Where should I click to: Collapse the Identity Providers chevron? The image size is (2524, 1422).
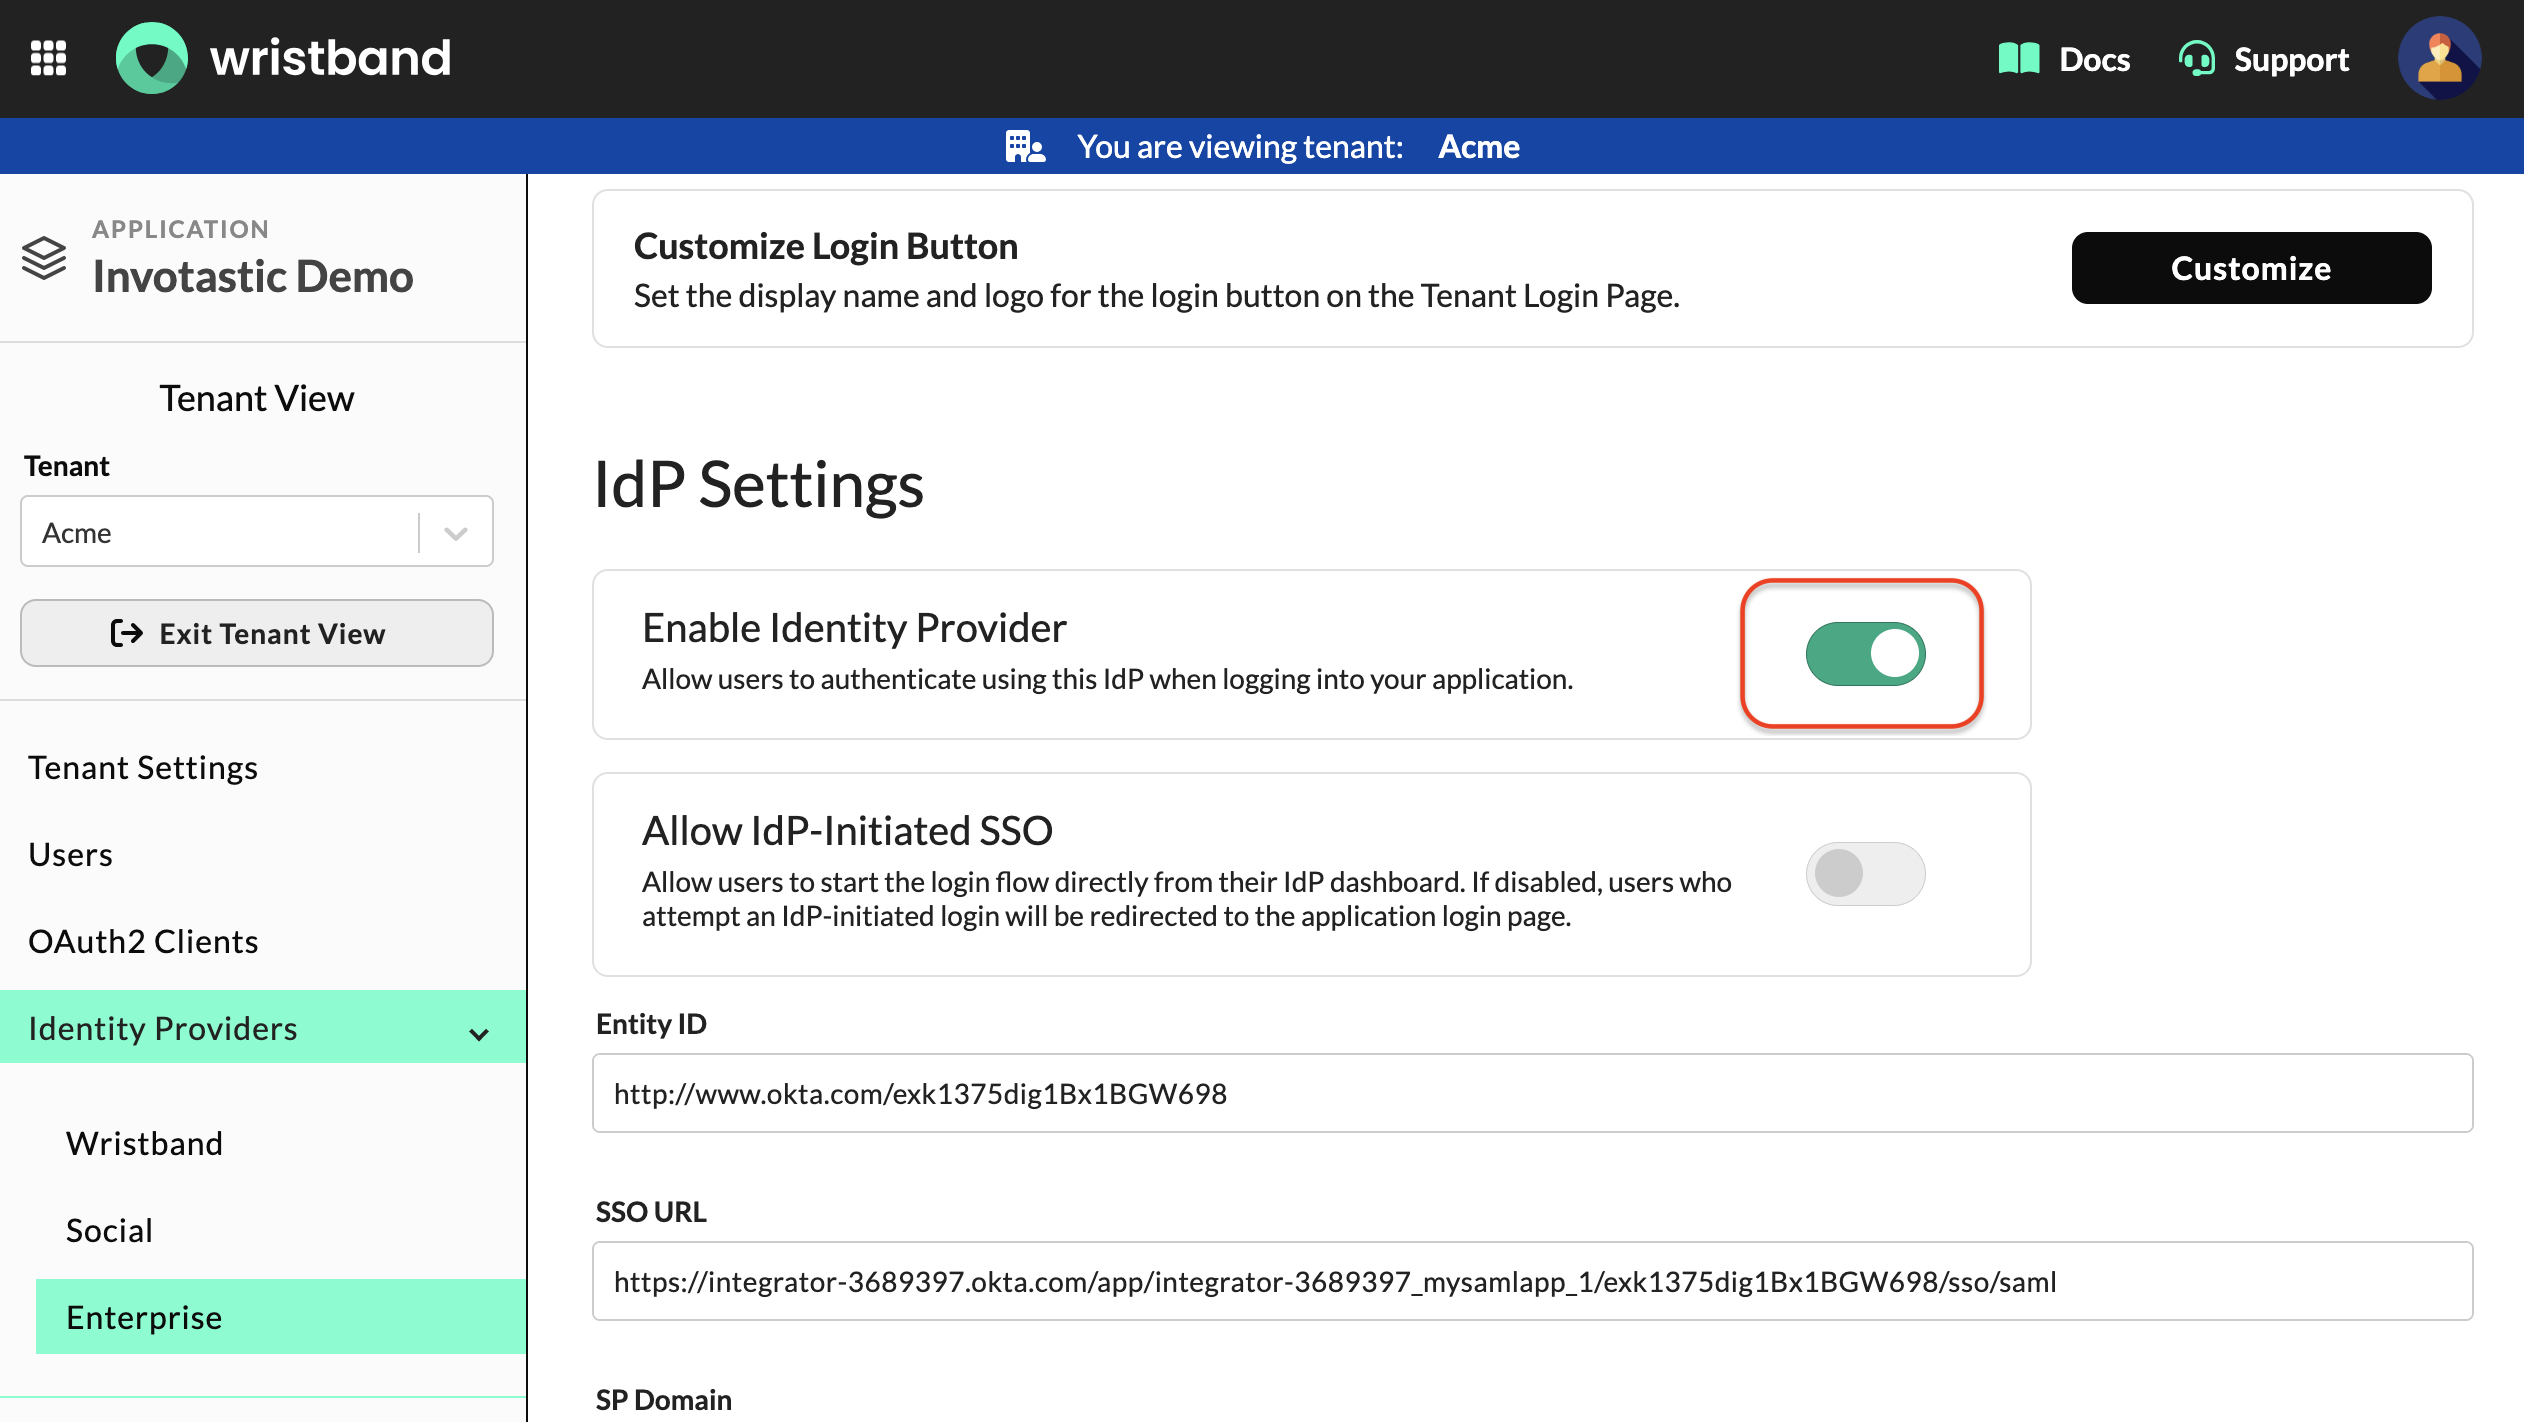point(479,1033)
